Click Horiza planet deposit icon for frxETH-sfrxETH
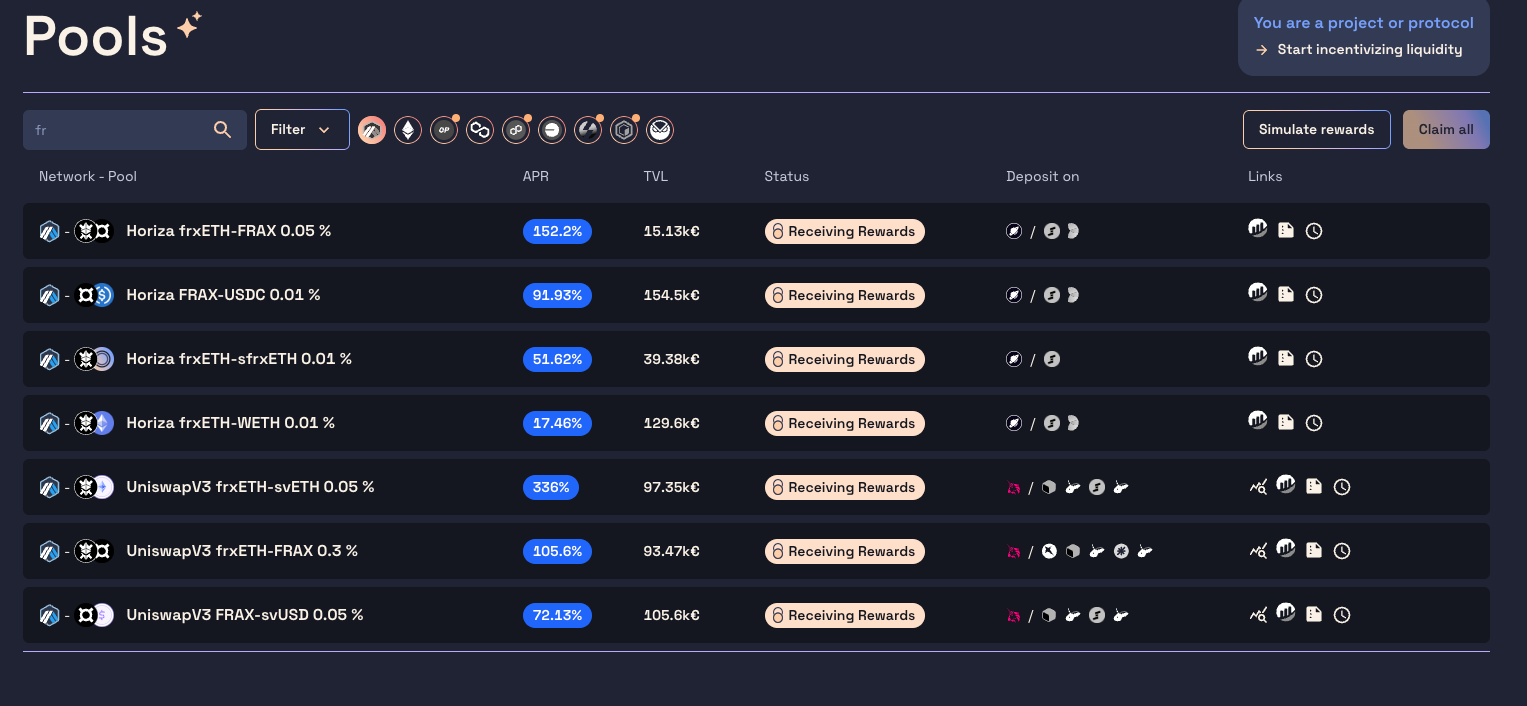This screenshot has width=1527, height=706. 1014,359
